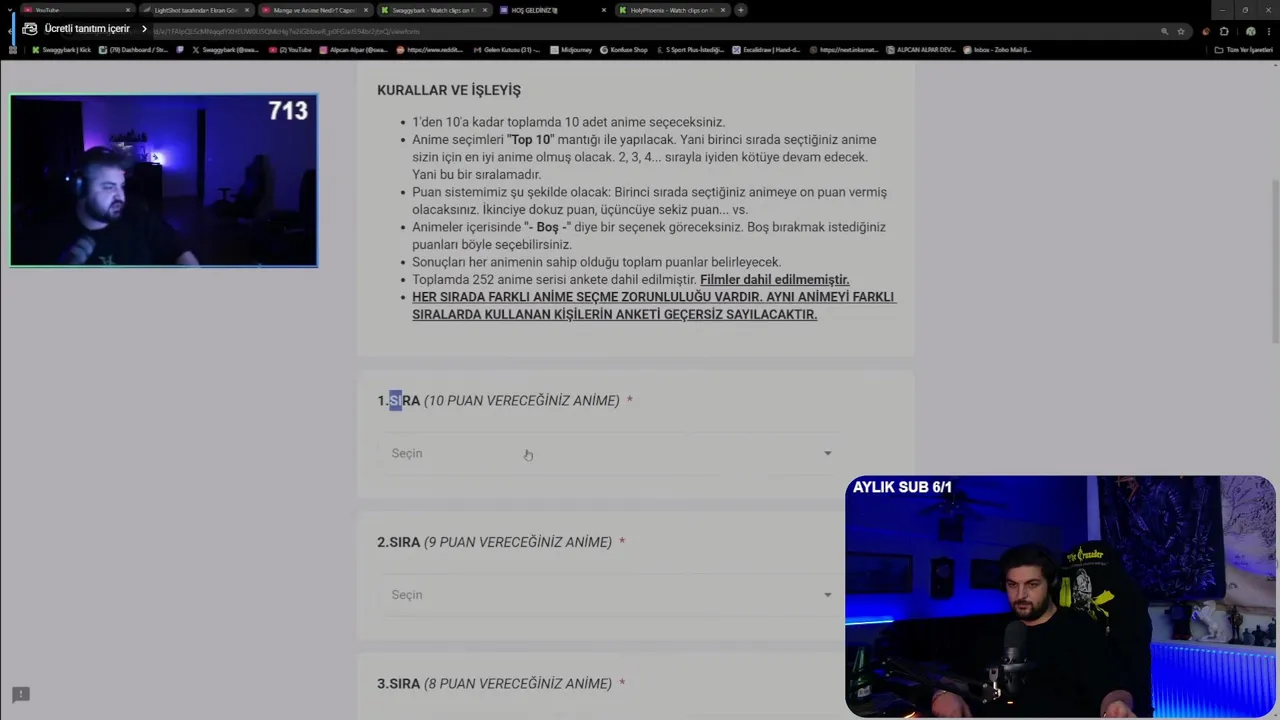Click the orange extension icon in toolbar
This screenshot has height=720, width=1280.
tap(1206, 31)
